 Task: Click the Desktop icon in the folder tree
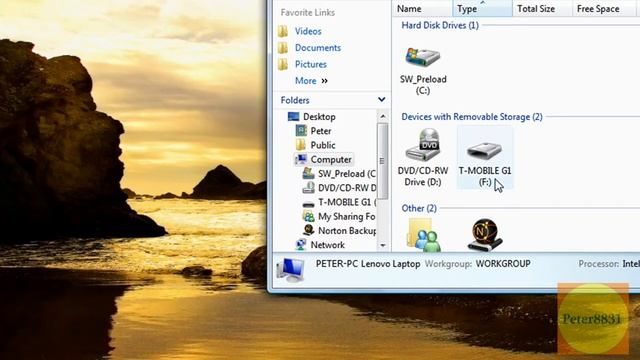pyautogui.click(x=293, y=117)
